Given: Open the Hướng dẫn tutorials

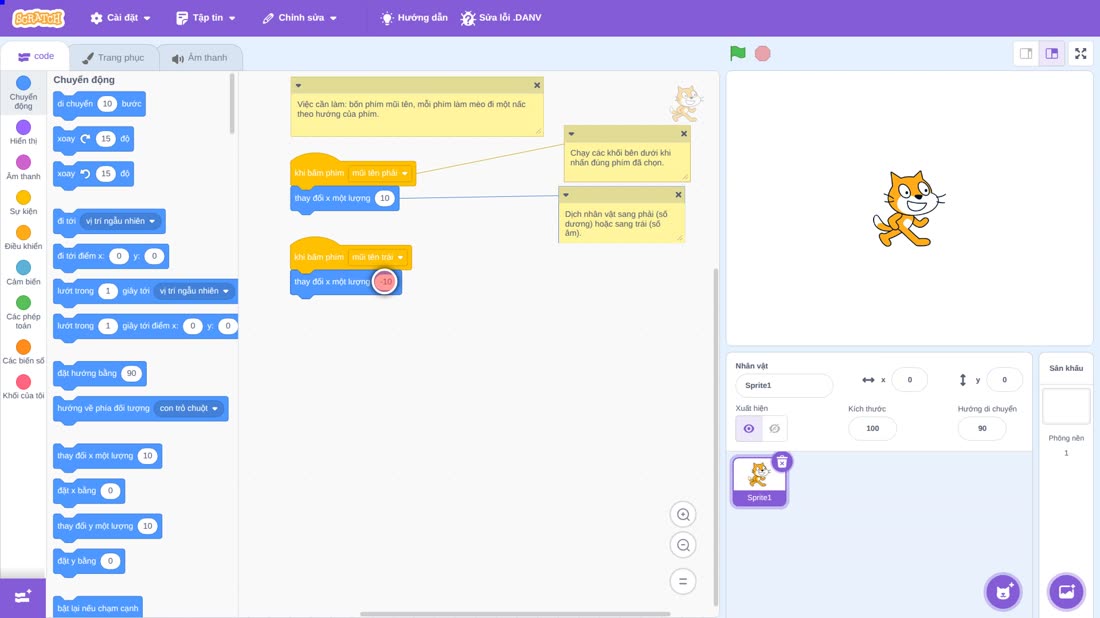Looking at the screenshot, I should tap(414, 18).
